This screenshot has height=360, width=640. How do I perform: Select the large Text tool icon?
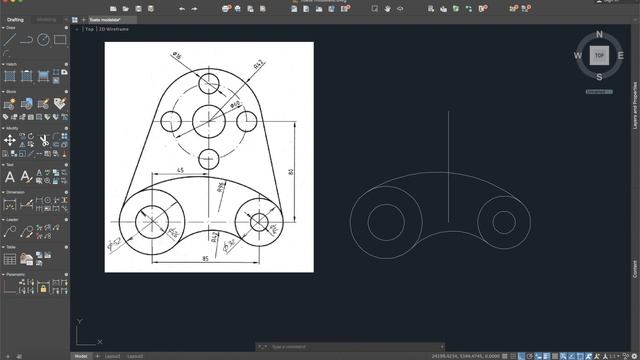[x=9, y=177]
